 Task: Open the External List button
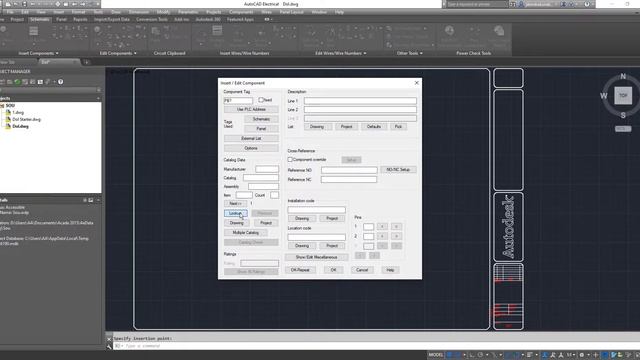pos(251,138)
